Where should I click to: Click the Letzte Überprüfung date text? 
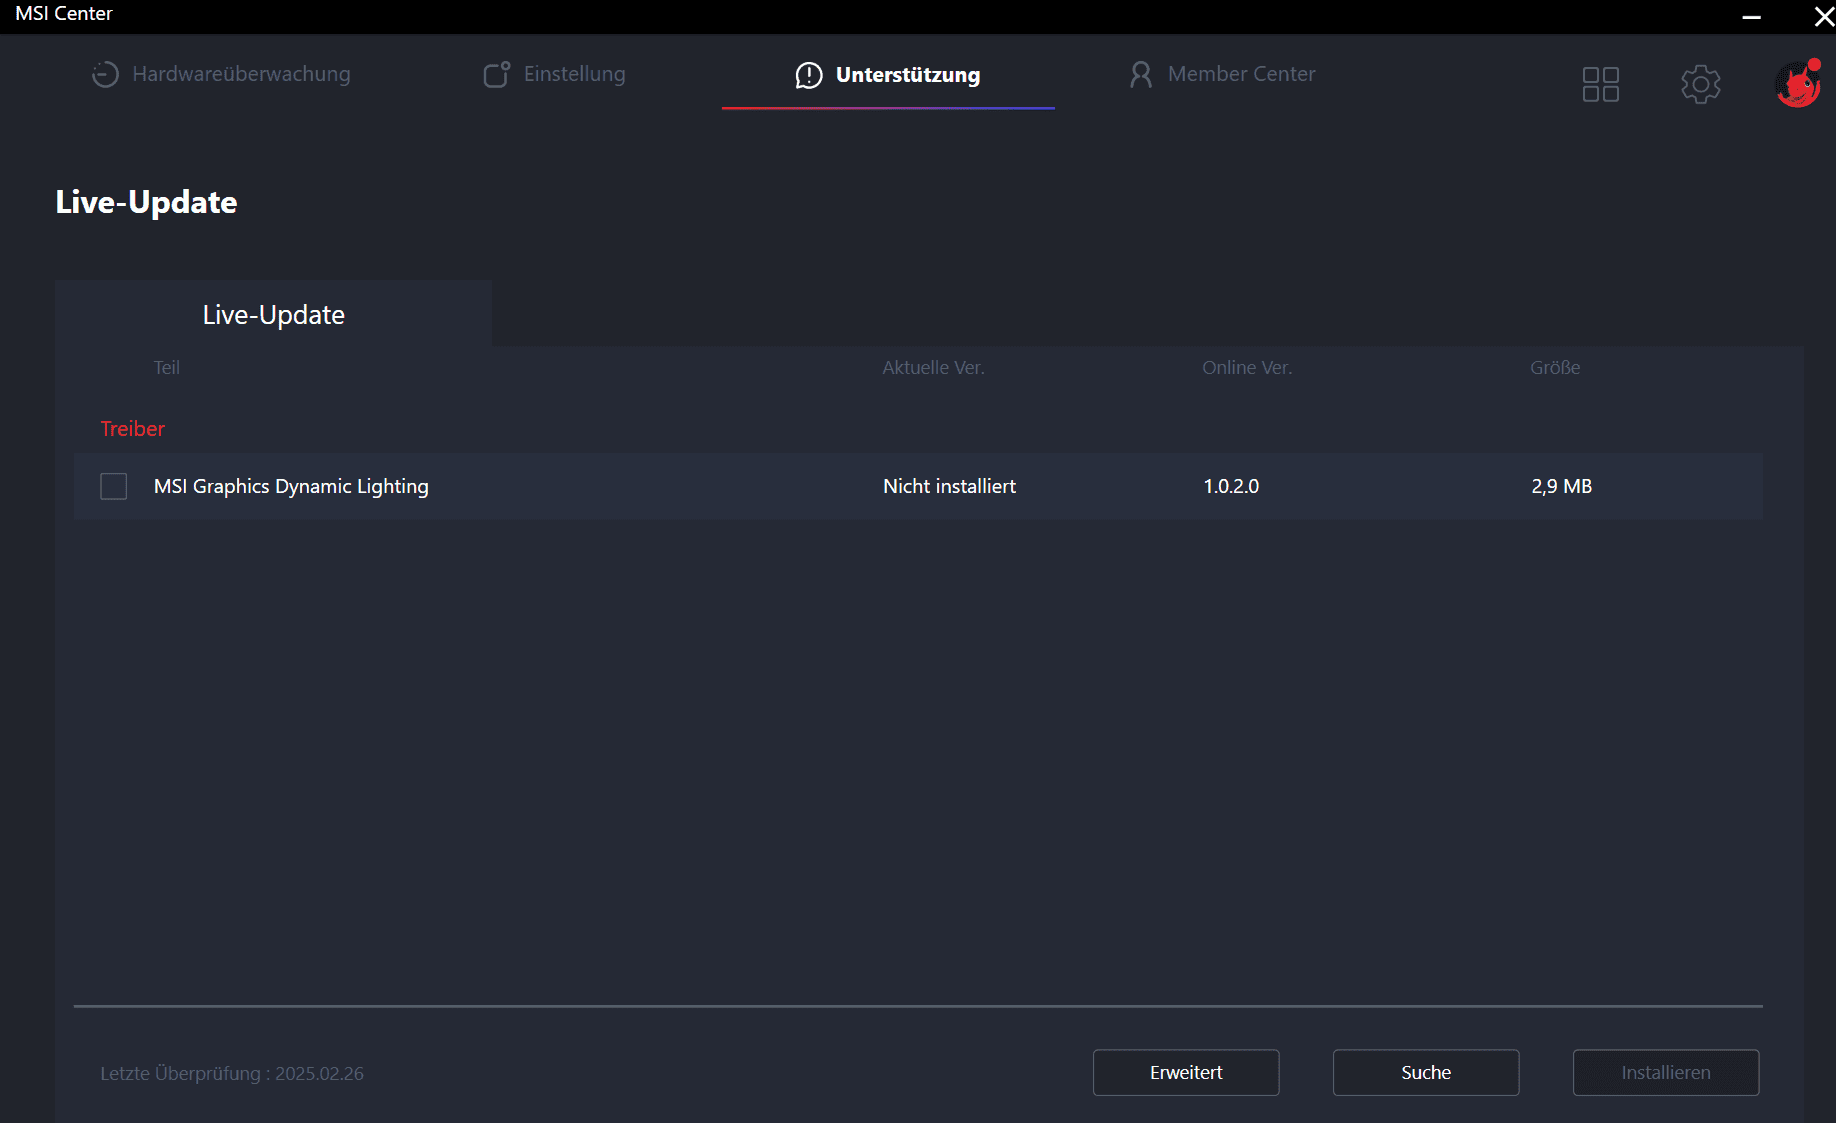click(232, 1073)
